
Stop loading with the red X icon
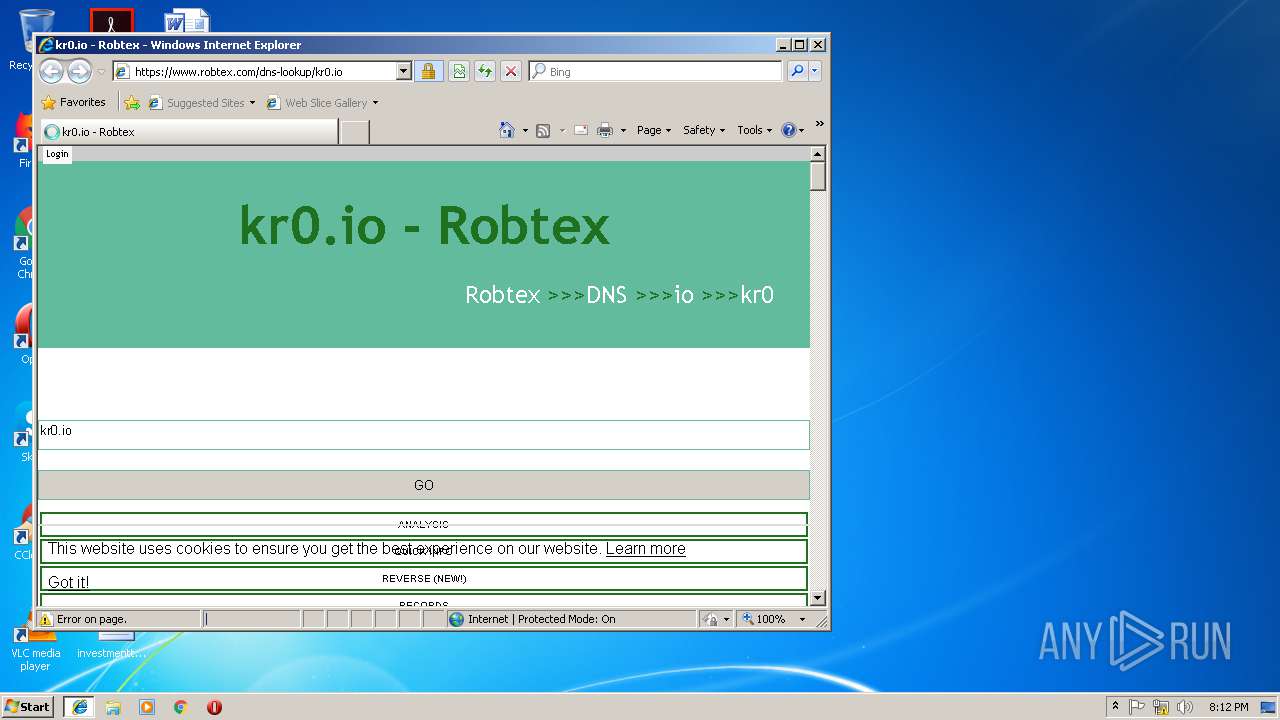511,71
